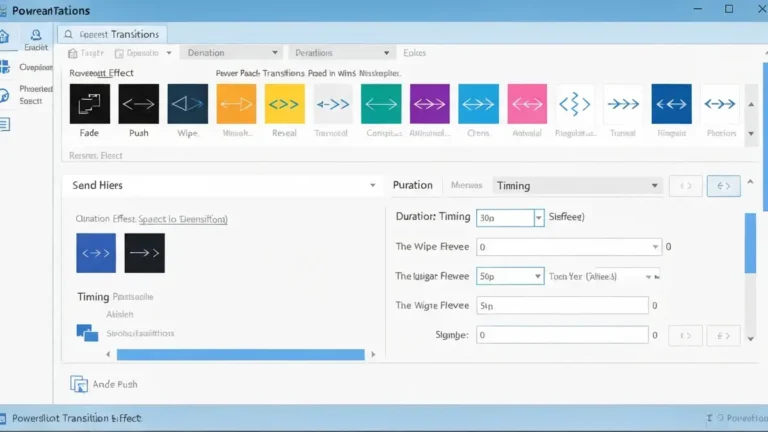Open the Derarfiions dropdown
This screenshot has height=432, width=768.
(x=342, y=53)
